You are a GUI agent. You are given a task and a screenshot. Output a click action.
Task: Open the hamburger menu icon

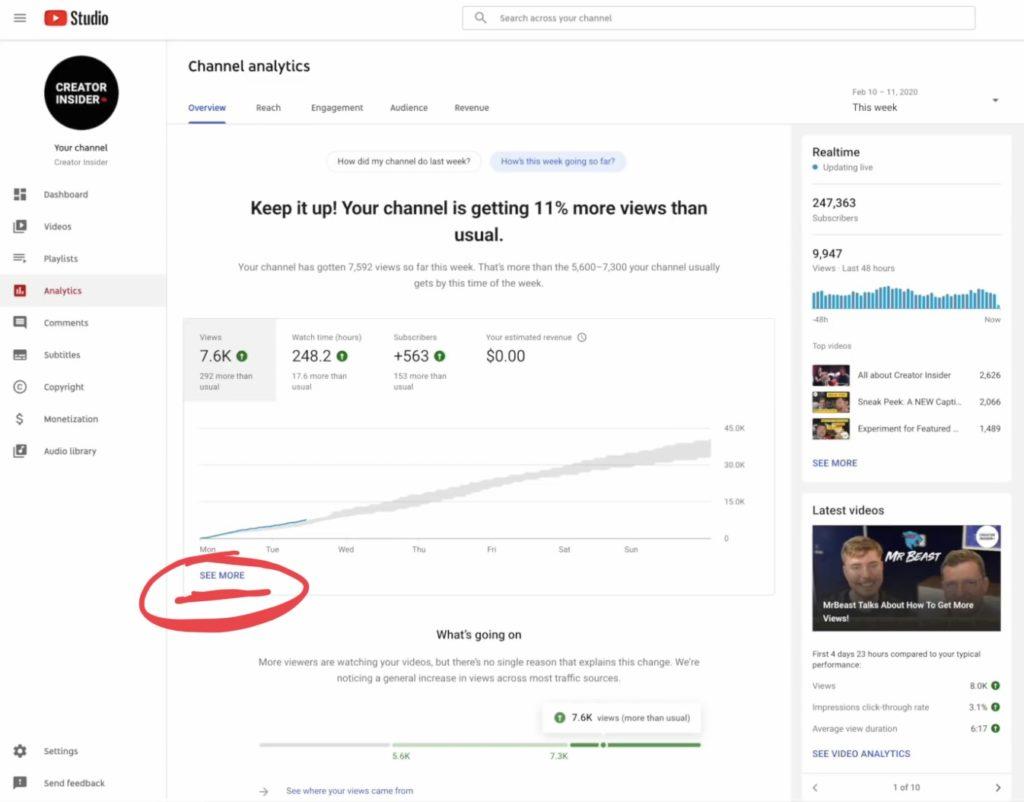(x=20, y=18)
